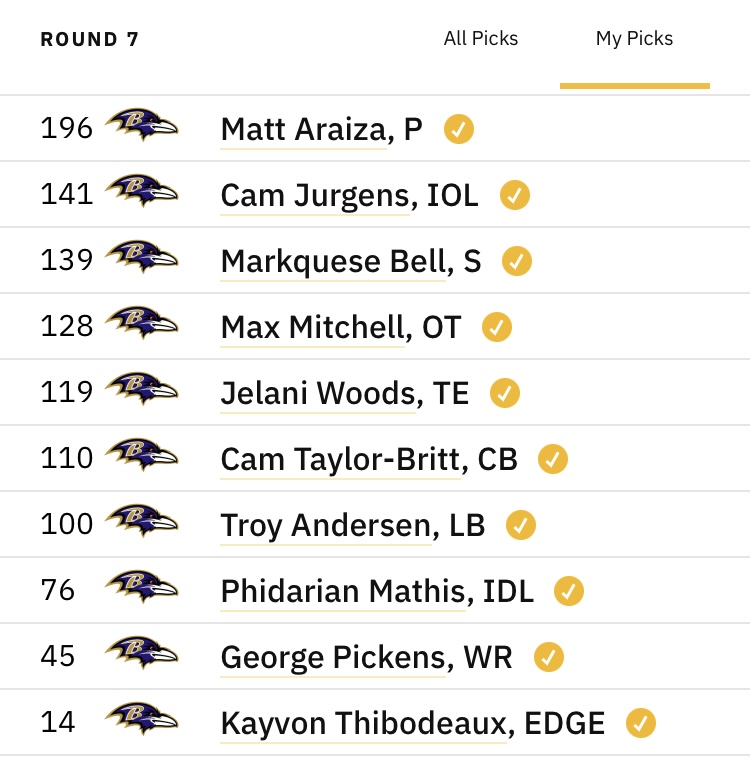Click the checkmark badge by Markquese Bell
The height and width of the screenshot is (781, 750).
click(516, 261)
